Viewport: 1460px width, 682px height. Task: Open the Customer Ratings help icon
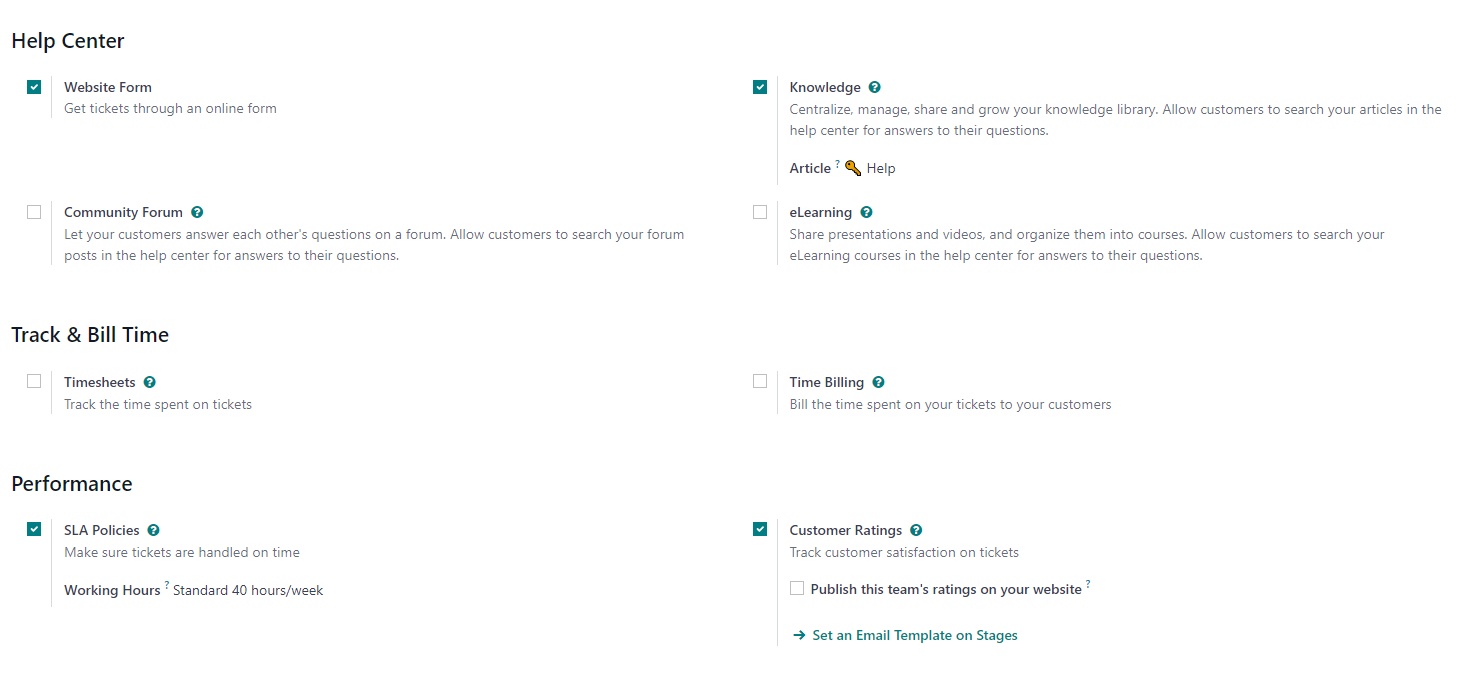click(x=916, y=530)
